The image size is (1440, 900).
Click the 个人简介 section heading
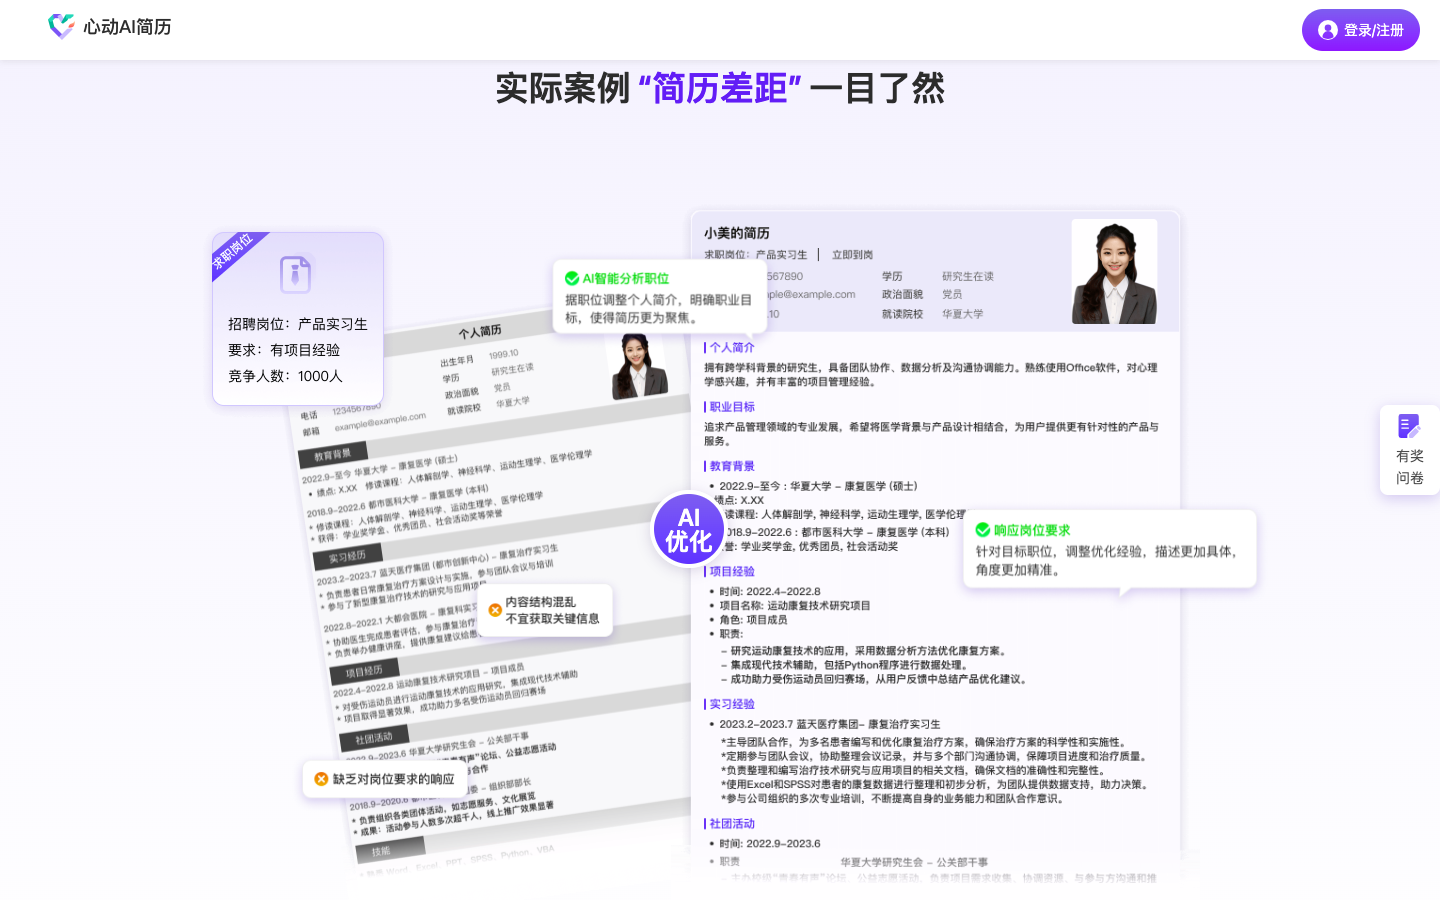click(732, 347)
